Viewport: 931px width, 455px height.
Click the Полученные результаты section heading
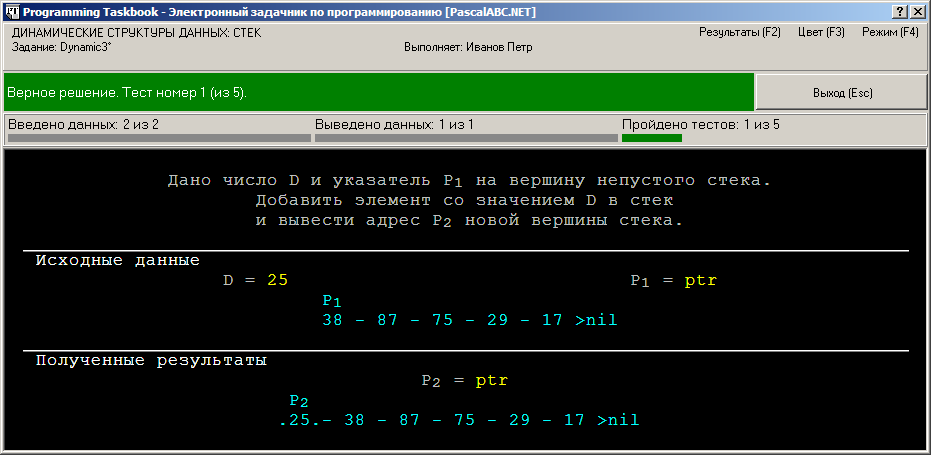click(151, 361)
